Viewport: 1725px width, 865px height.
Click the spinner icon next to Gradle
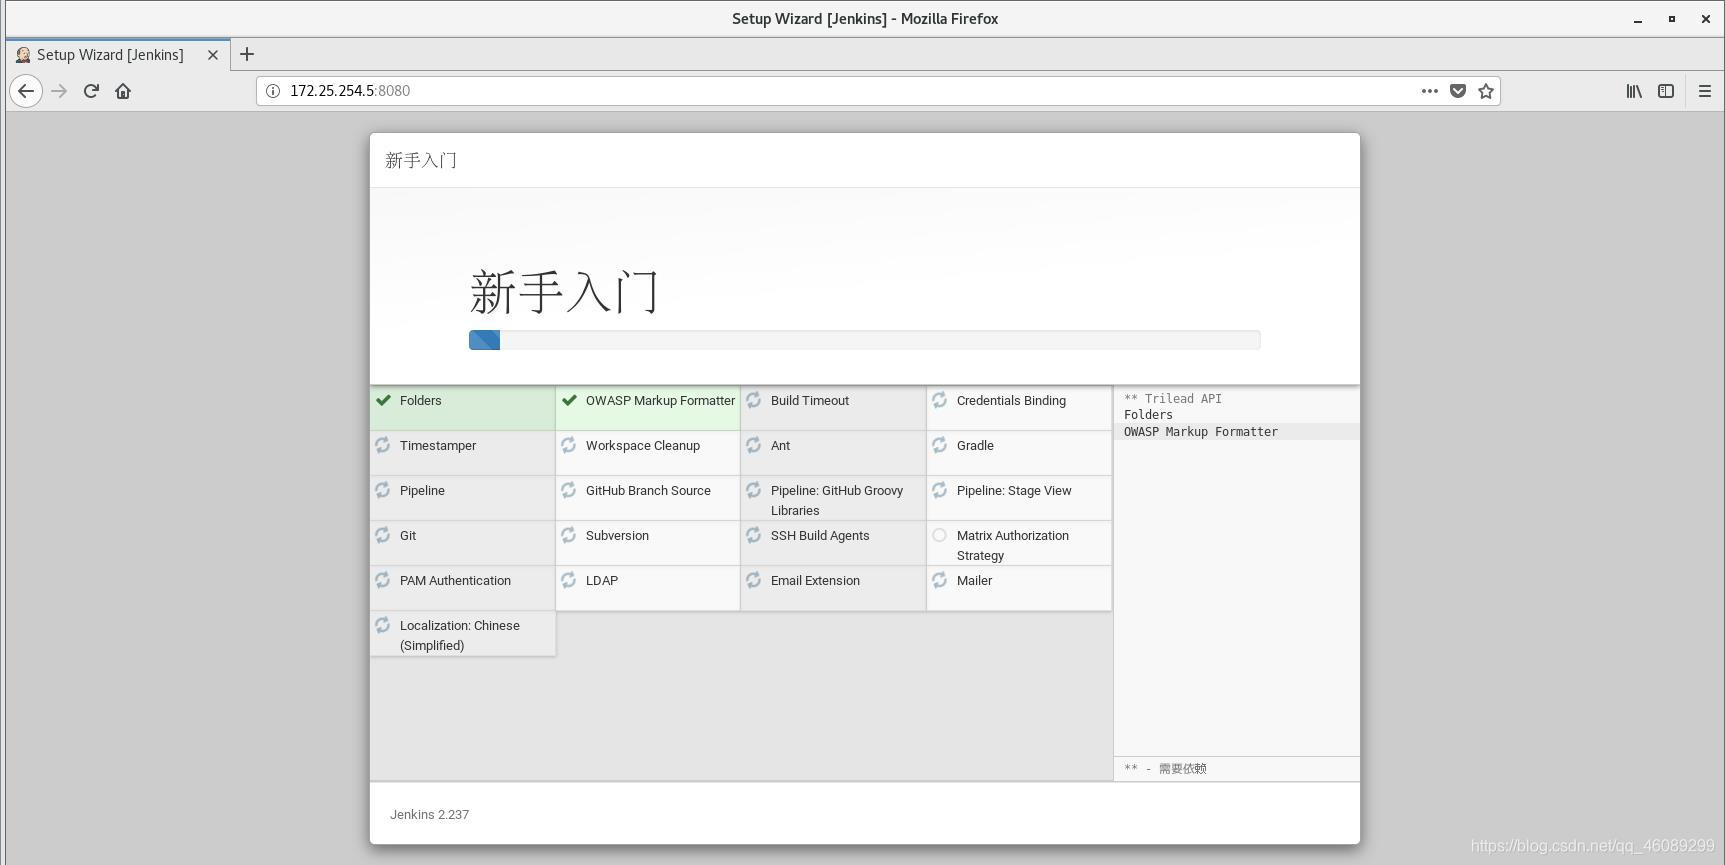(940, 445)
